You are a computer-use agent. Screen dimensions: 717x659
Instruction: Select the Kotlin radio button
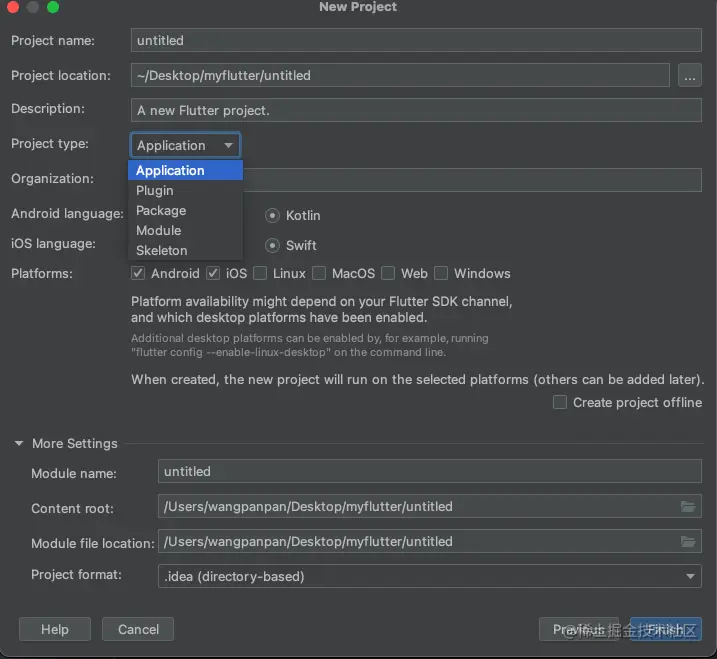coord(272,215)
